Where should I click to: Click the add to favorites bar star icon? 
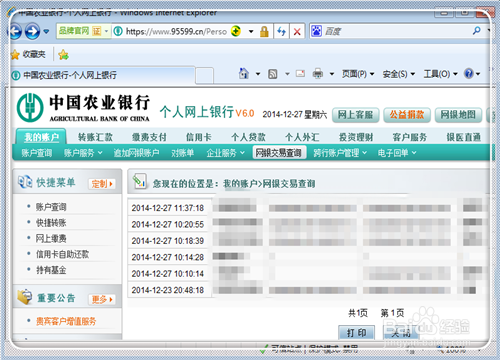63,55
